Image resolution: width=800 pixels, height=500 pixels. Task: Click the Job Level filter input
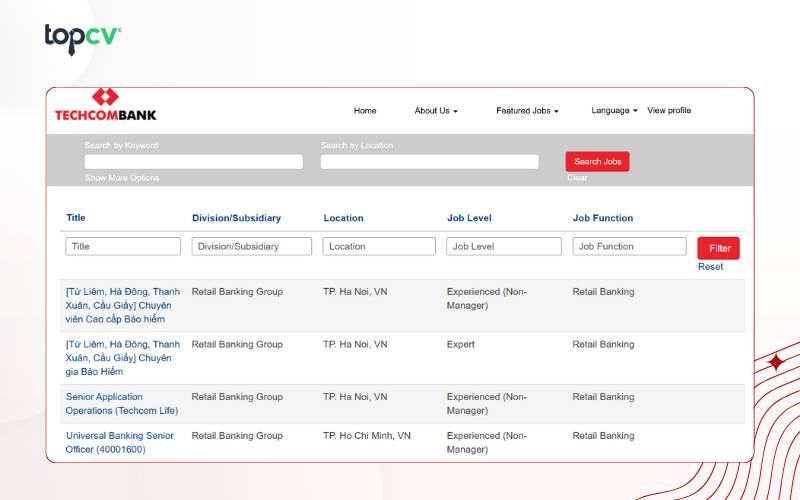click(x=504, y=246)
